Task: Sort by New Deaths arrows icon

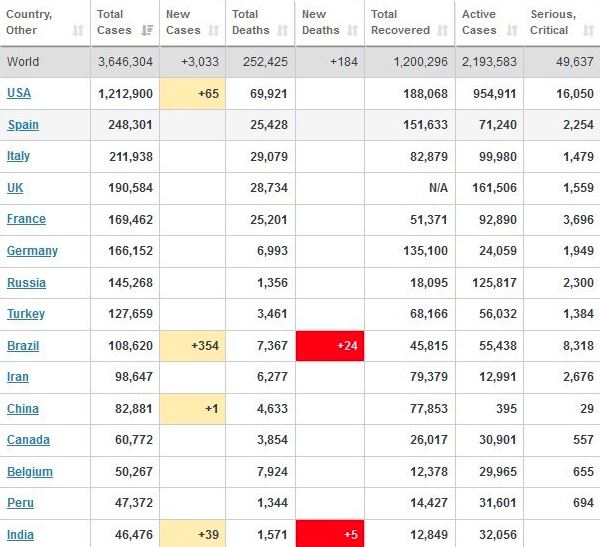Action: click(352, 30)
